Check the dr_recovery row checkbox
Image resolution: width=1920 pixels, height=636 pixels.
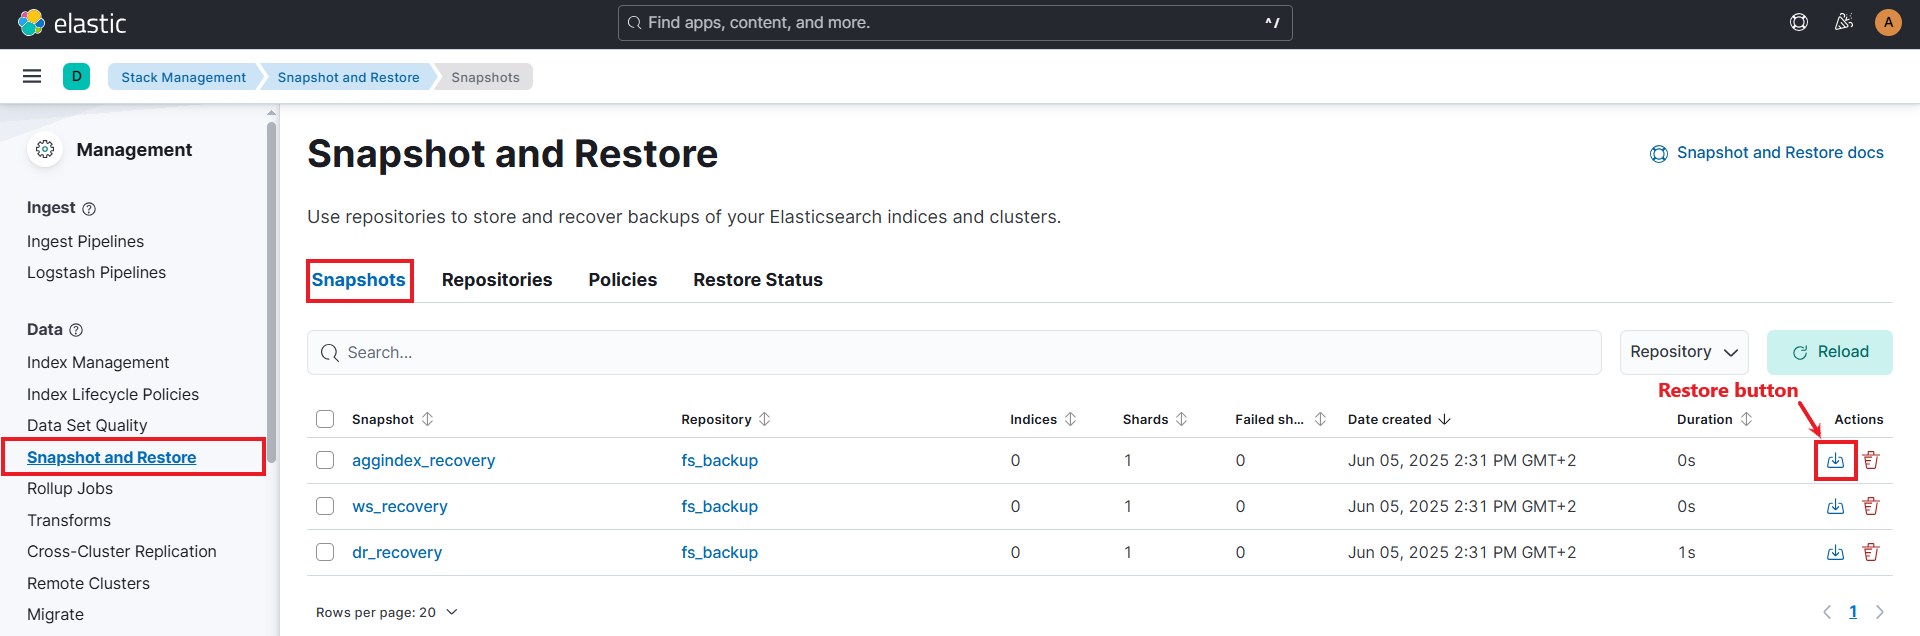click(325, 552)
